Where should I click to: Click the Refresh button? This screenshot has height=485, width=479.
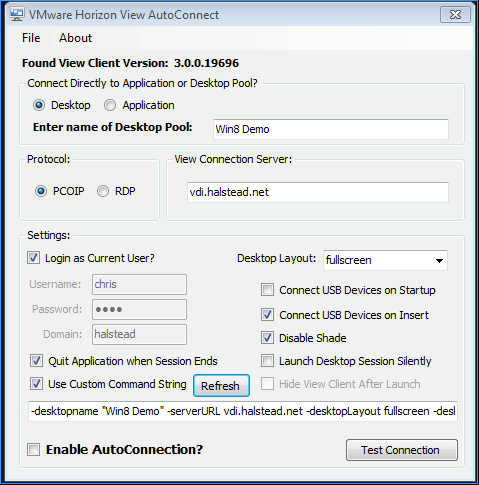point(221,386)
